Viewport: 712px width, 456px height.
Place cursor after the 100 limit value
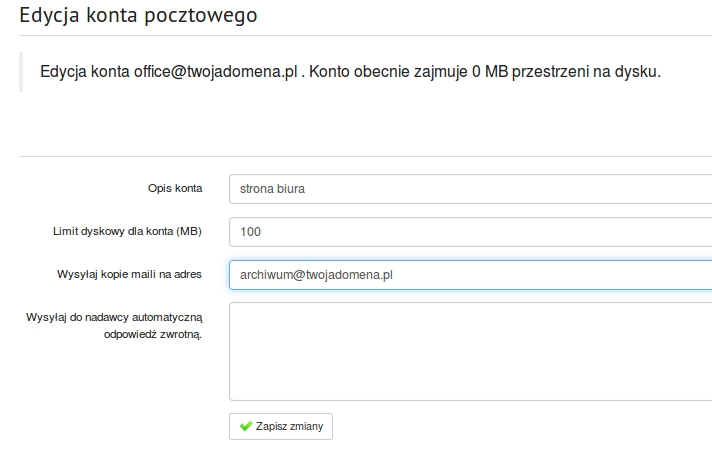(262, 232)
